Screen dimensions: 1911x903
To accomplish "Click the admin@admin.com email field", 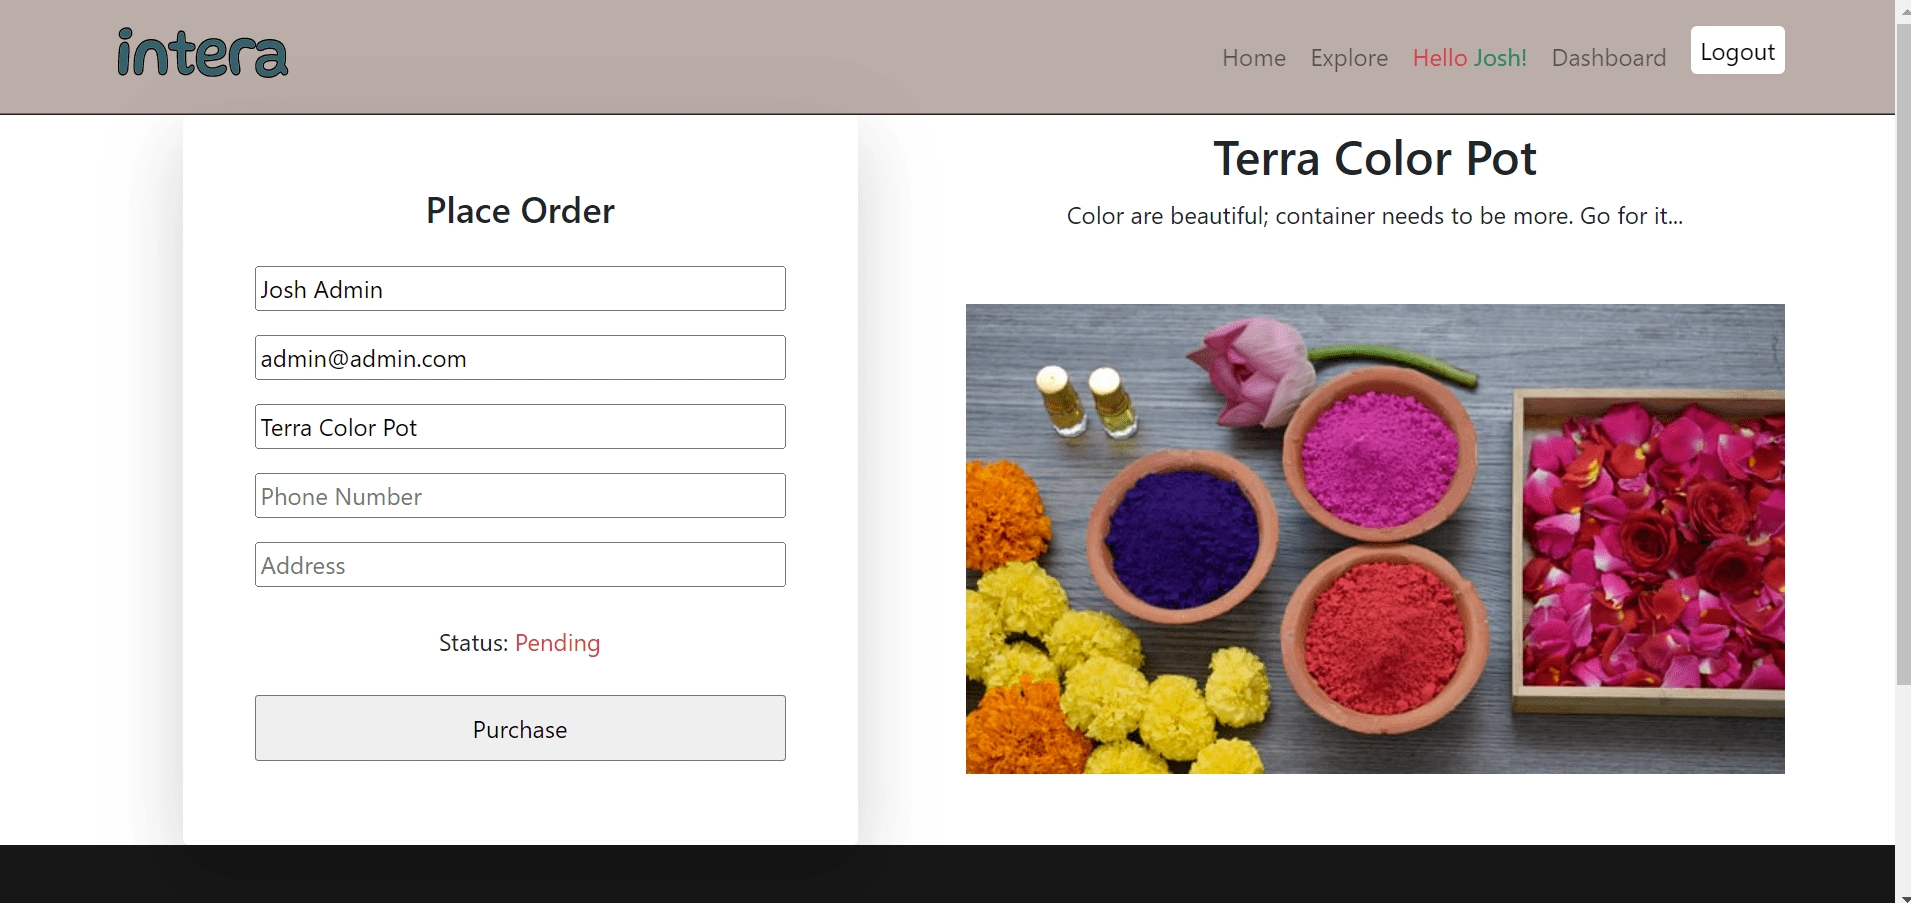I will tap(520, 358).
